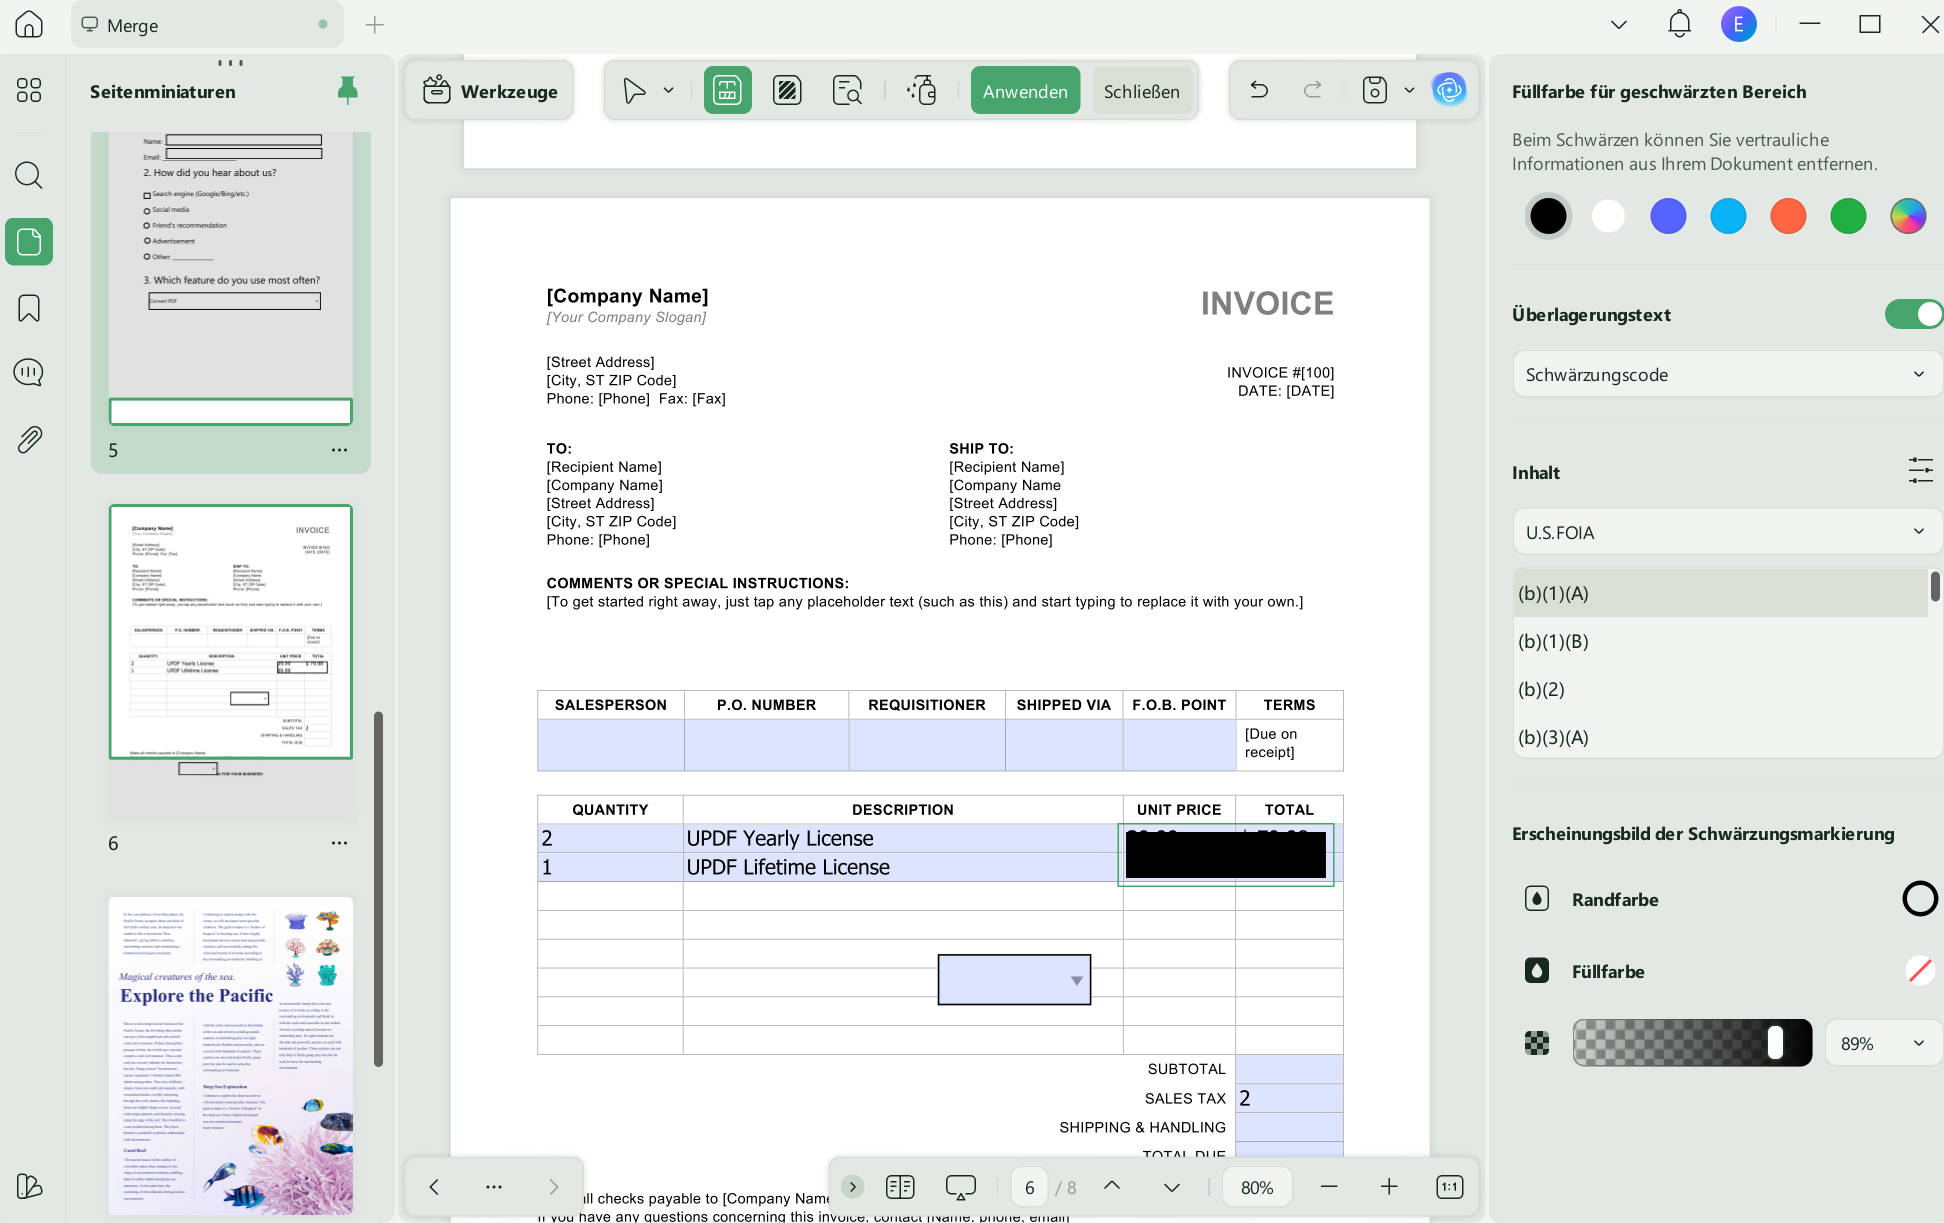Open the attachments paperclip panel
Viewport: 1944px width, 1223px height.
pyautogui.click(x=29, y=439)
